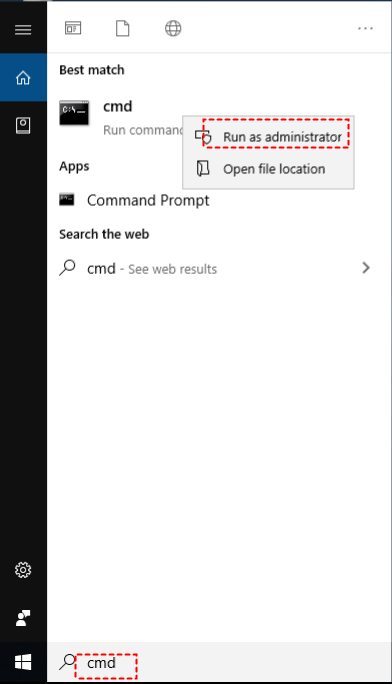Filter results by Apps icon
The width and height of the screenshot is (392, 684).
(x=73, y=28)
